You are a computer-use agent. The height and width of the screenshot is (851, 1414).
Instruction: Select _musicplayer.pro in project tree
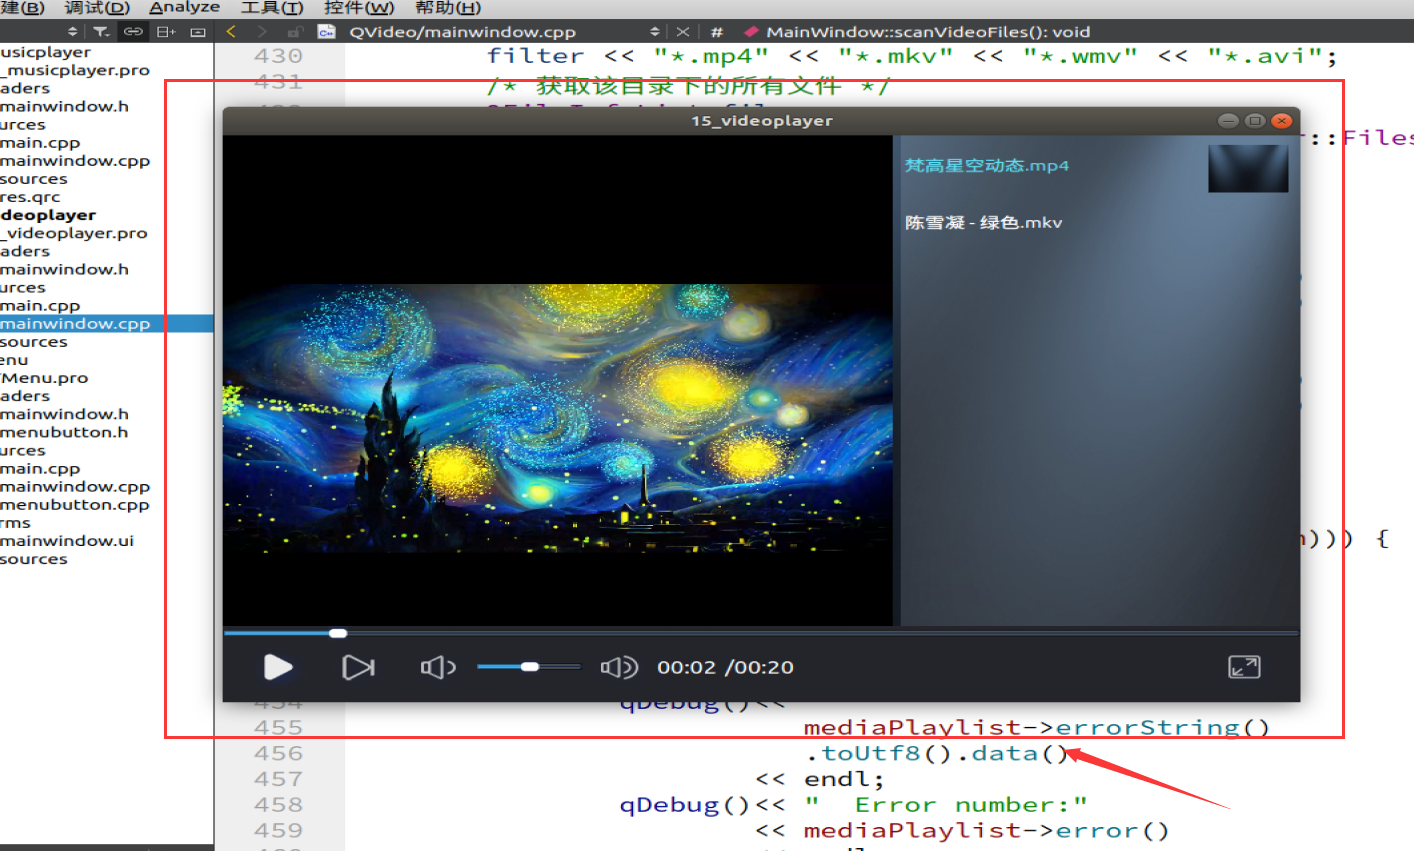(75, 70)
